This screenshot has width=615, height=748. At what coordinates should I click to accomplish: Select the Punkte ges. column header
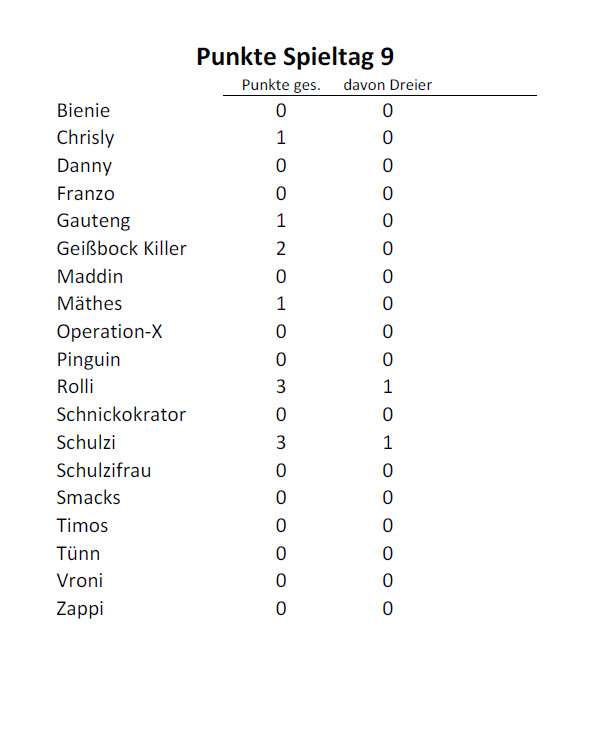[280, 86]
